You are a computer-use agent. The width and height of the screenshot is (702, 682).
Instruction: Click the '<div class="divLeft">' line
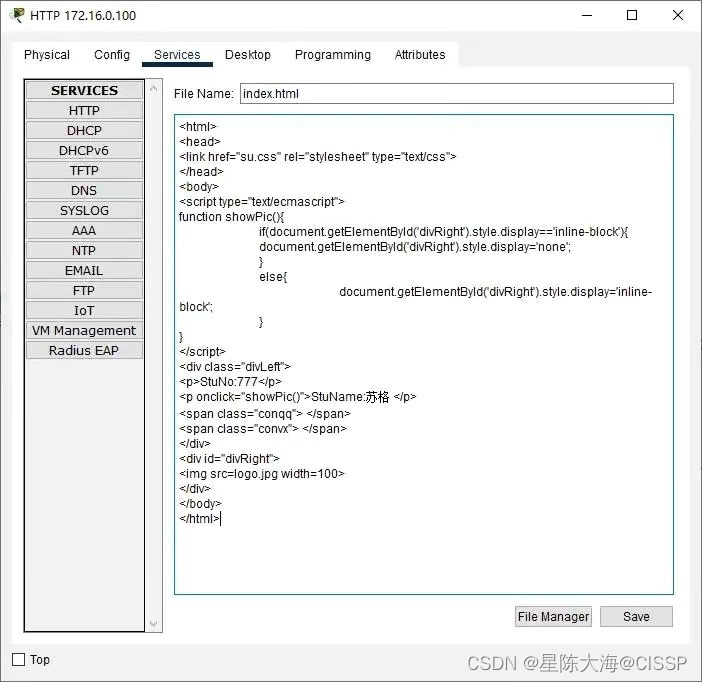235,367
